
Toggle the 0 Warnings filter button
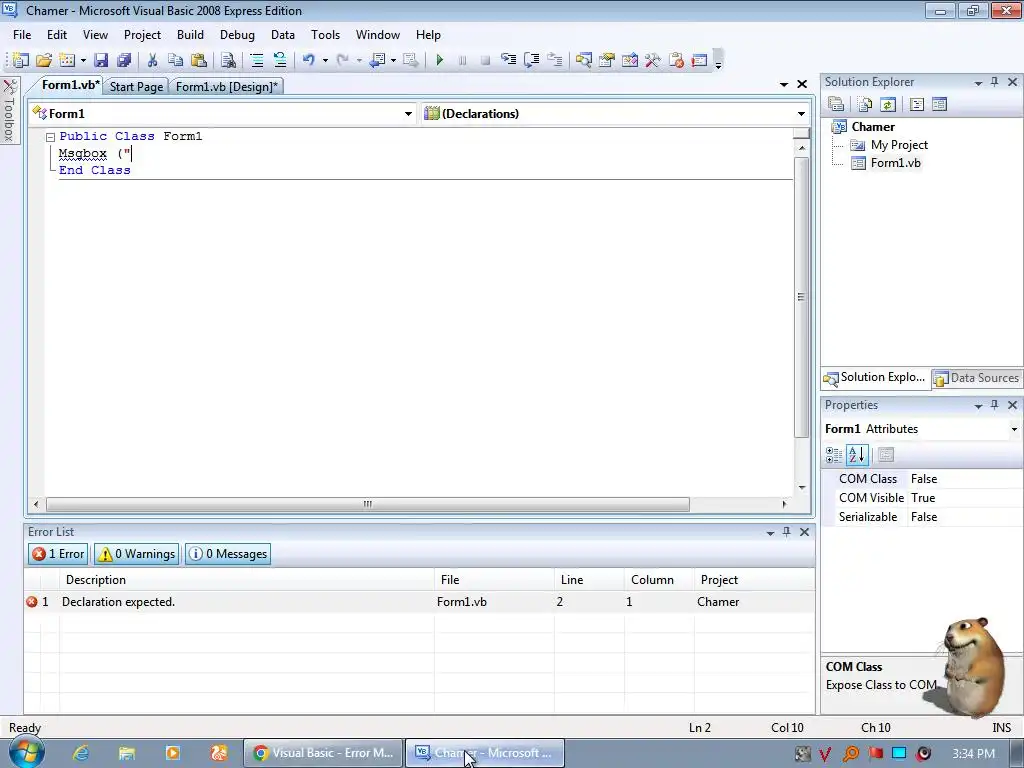point(136,554)
